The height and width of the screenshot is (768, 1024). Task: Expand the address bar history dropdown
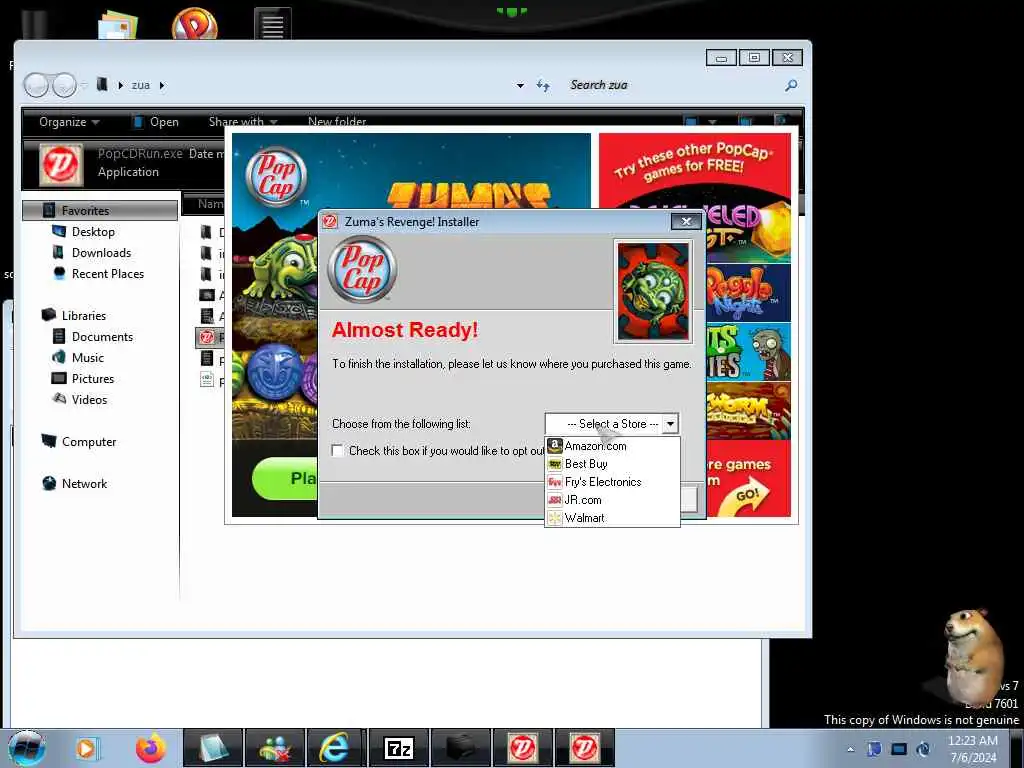pos(520,86)
